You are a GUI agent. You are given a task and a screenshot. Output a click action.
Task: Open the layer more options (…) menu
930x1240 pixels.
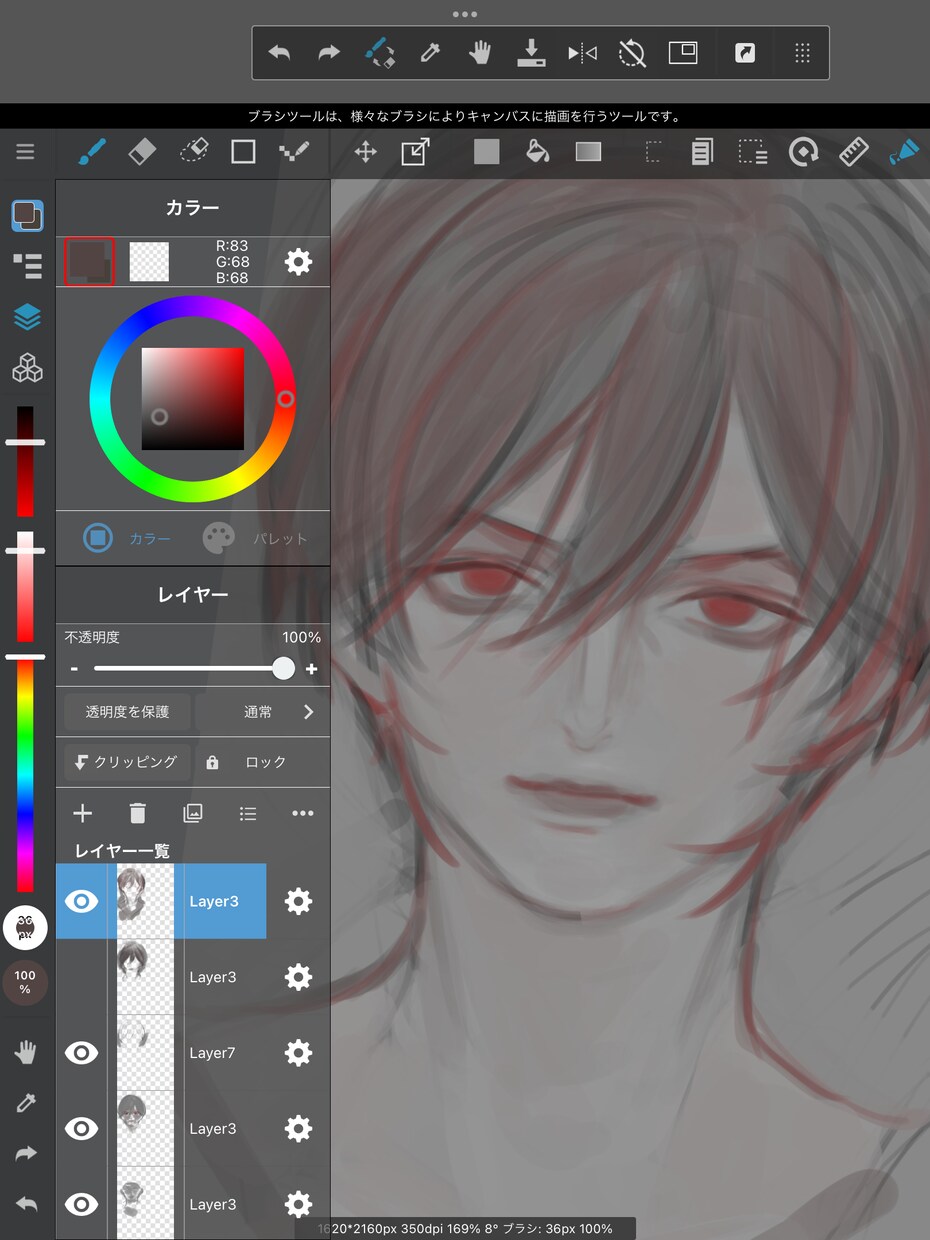[x=303, y=814]
